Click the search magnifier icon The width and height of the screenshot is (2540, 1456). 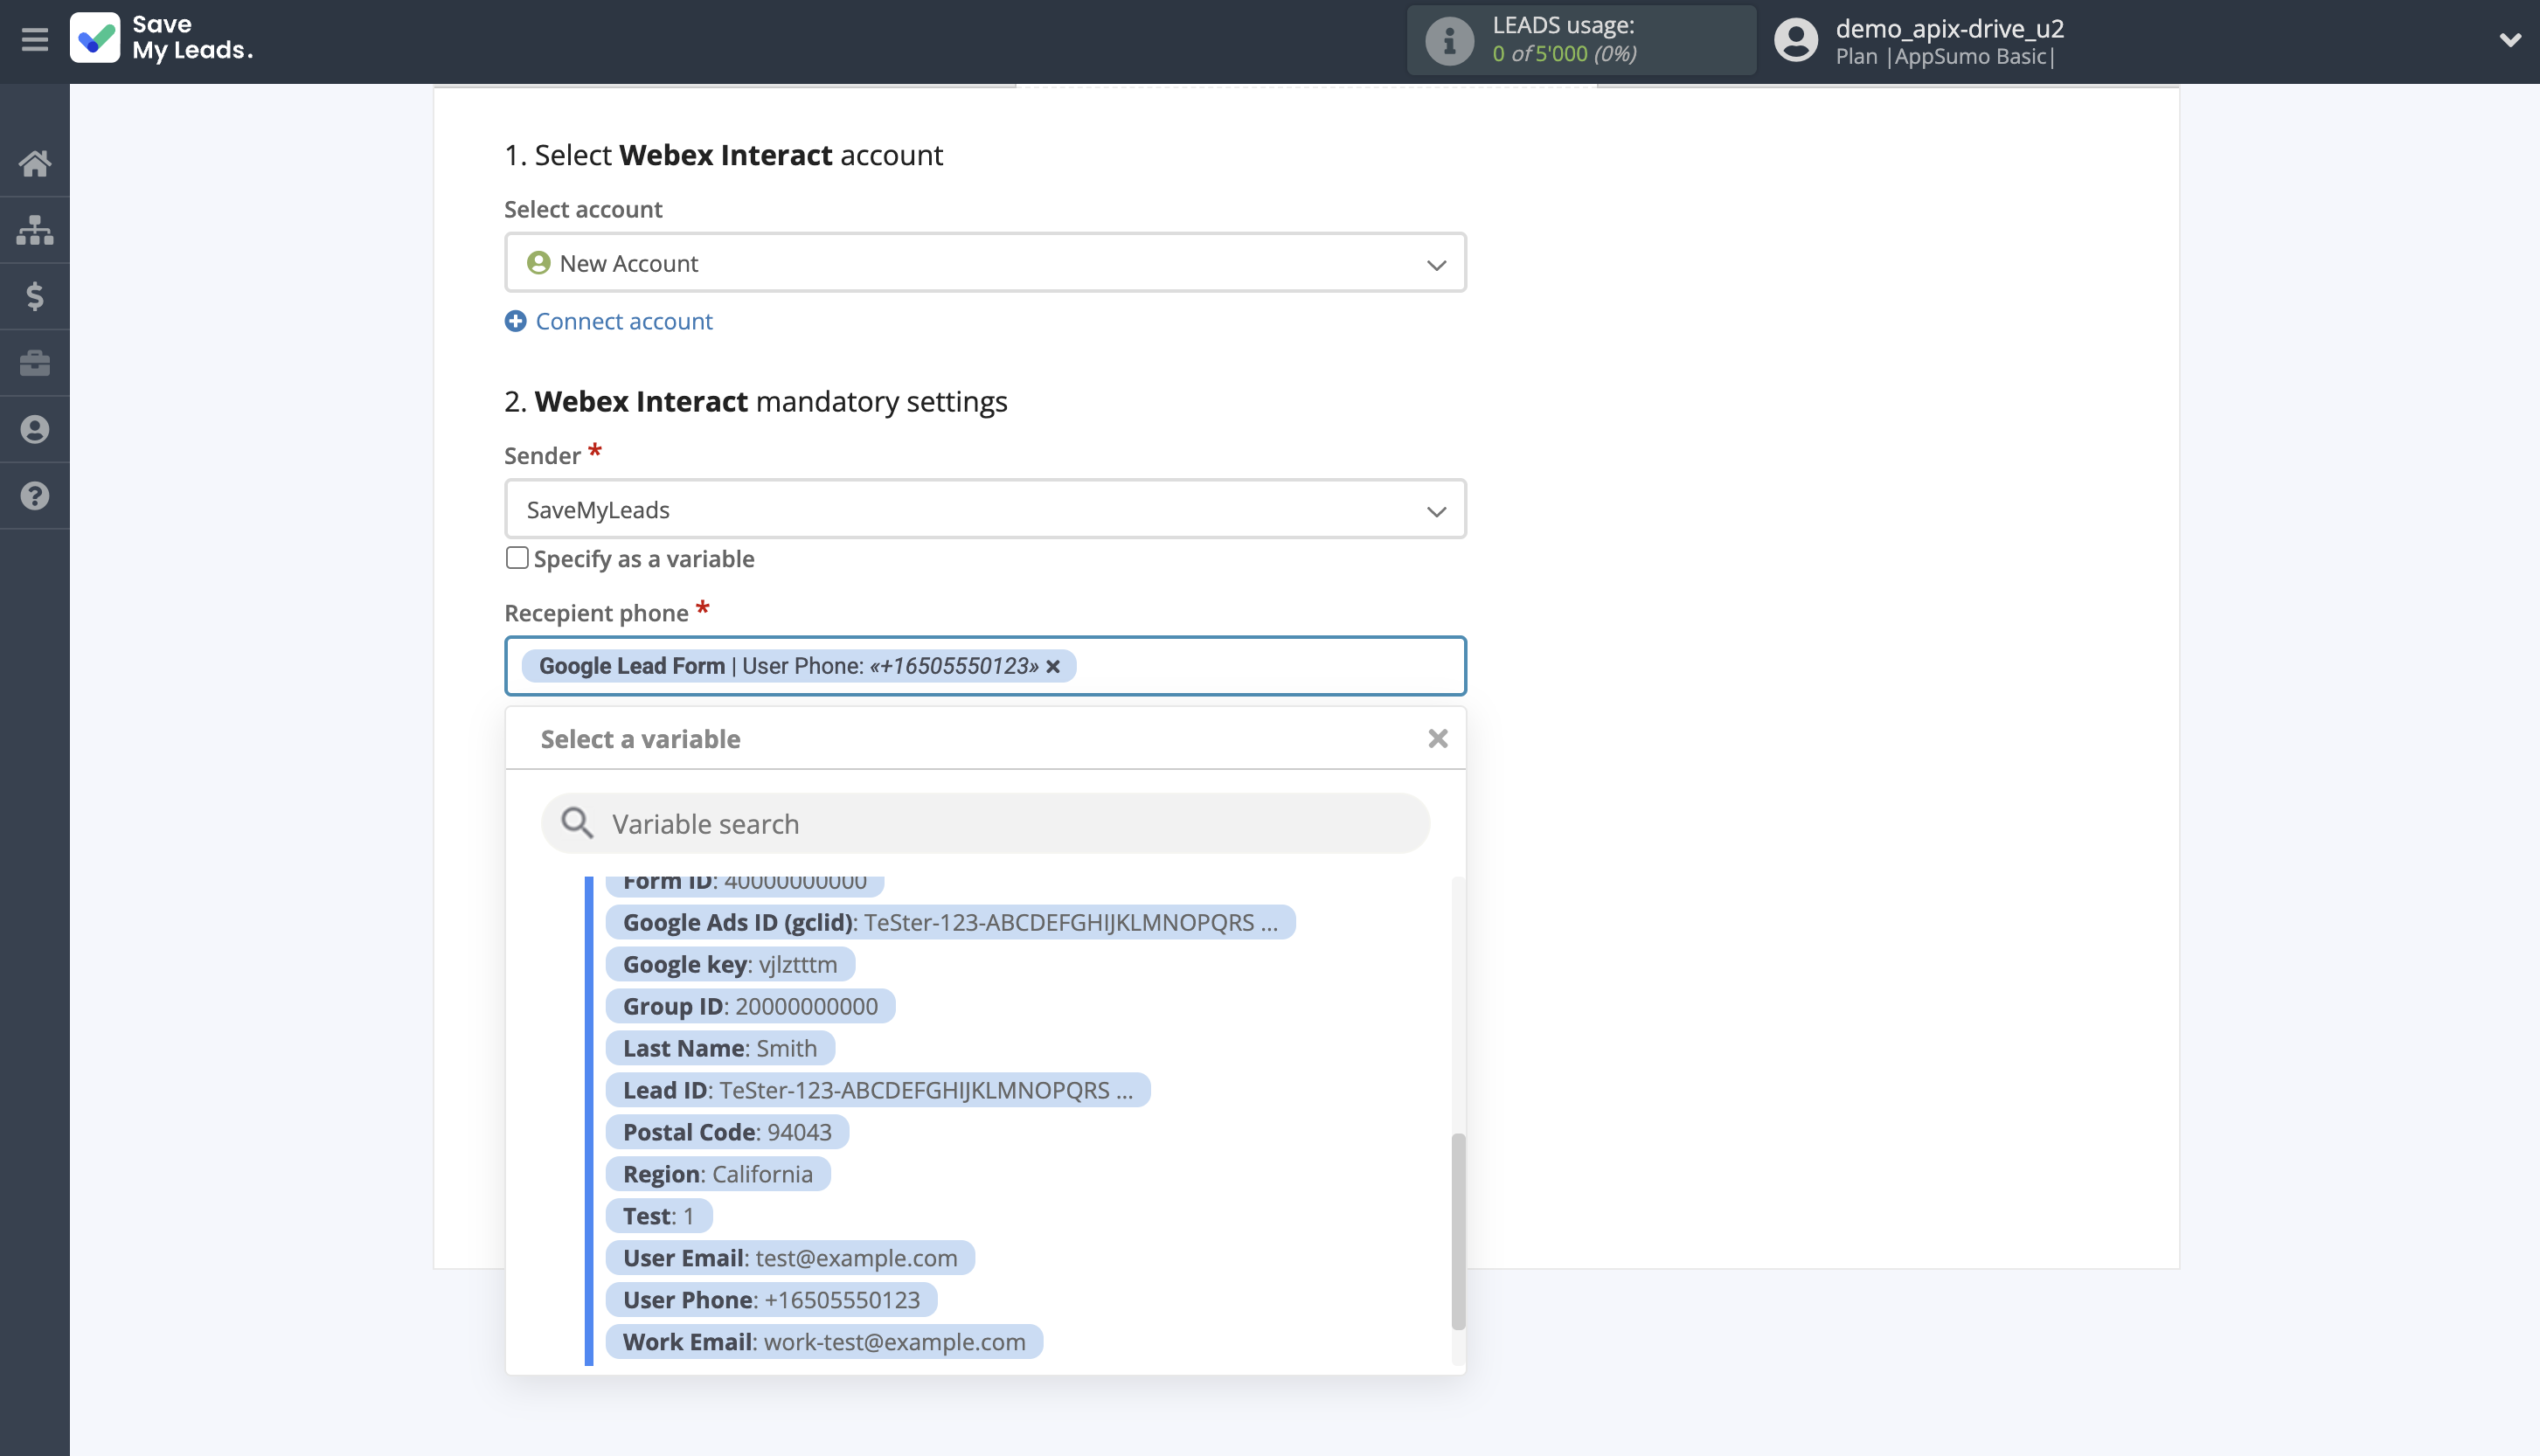coord(576,824)
